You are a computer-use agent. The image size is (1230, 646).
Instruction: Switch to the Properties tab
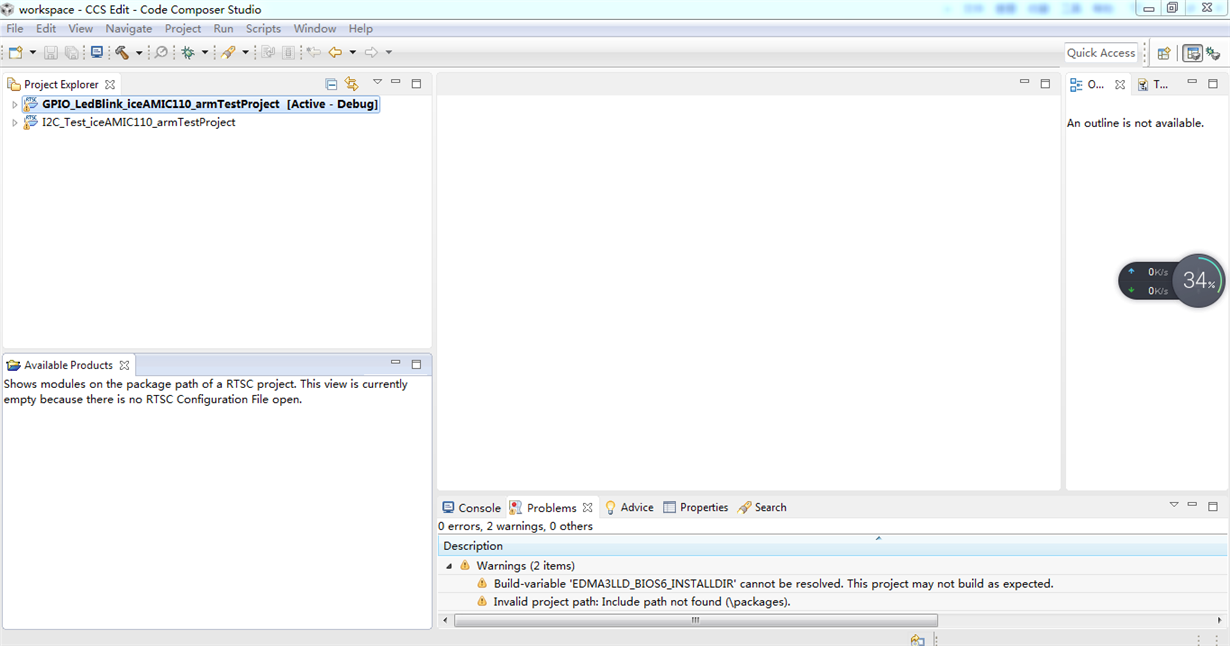point(696,508)
